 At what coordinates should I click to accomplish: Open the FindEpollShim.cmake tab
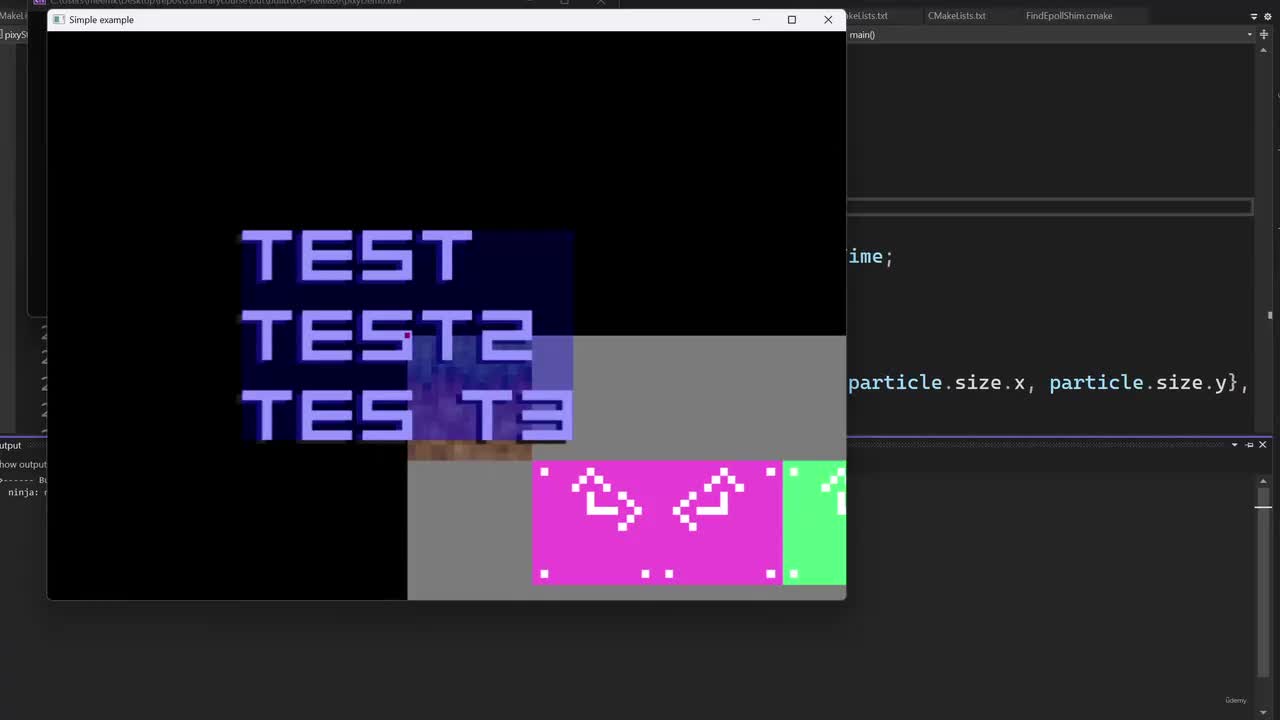point(1068,16)
